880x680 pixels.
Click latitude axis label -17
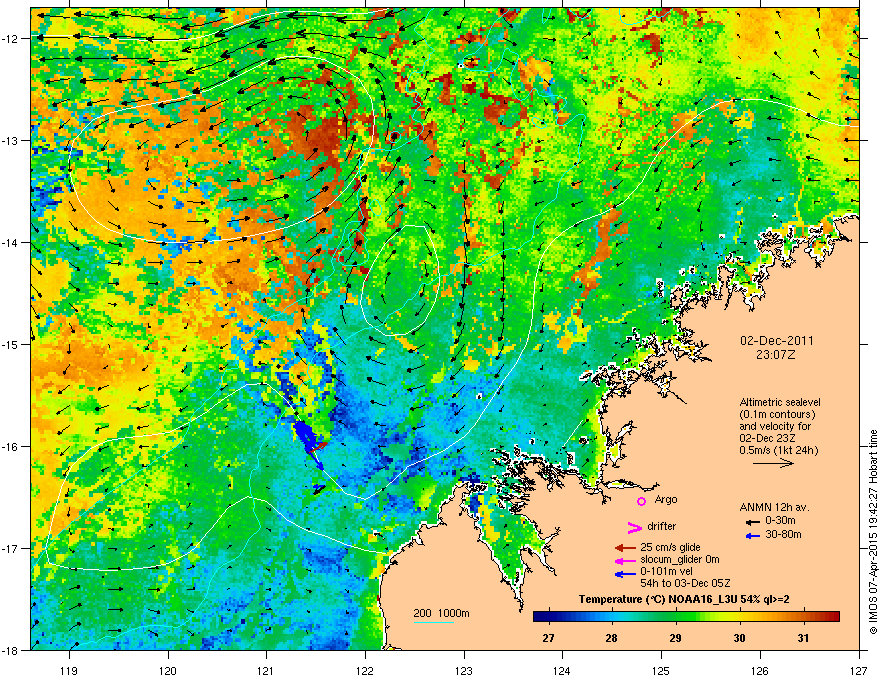coord(12,548)
